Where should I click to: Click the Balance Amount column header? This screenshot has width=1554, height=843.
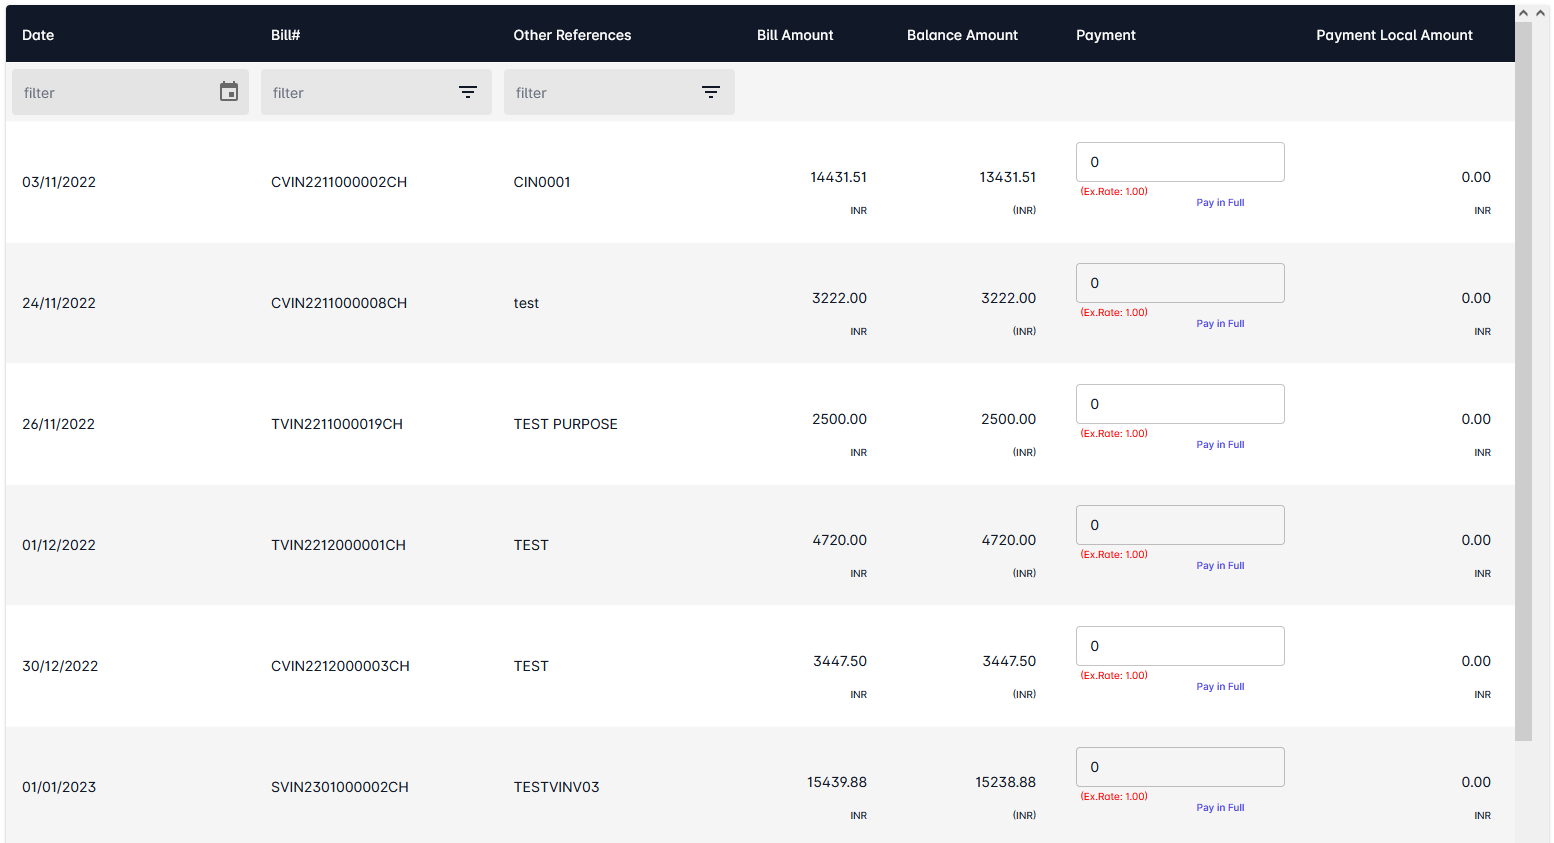[x=961, y=35]
